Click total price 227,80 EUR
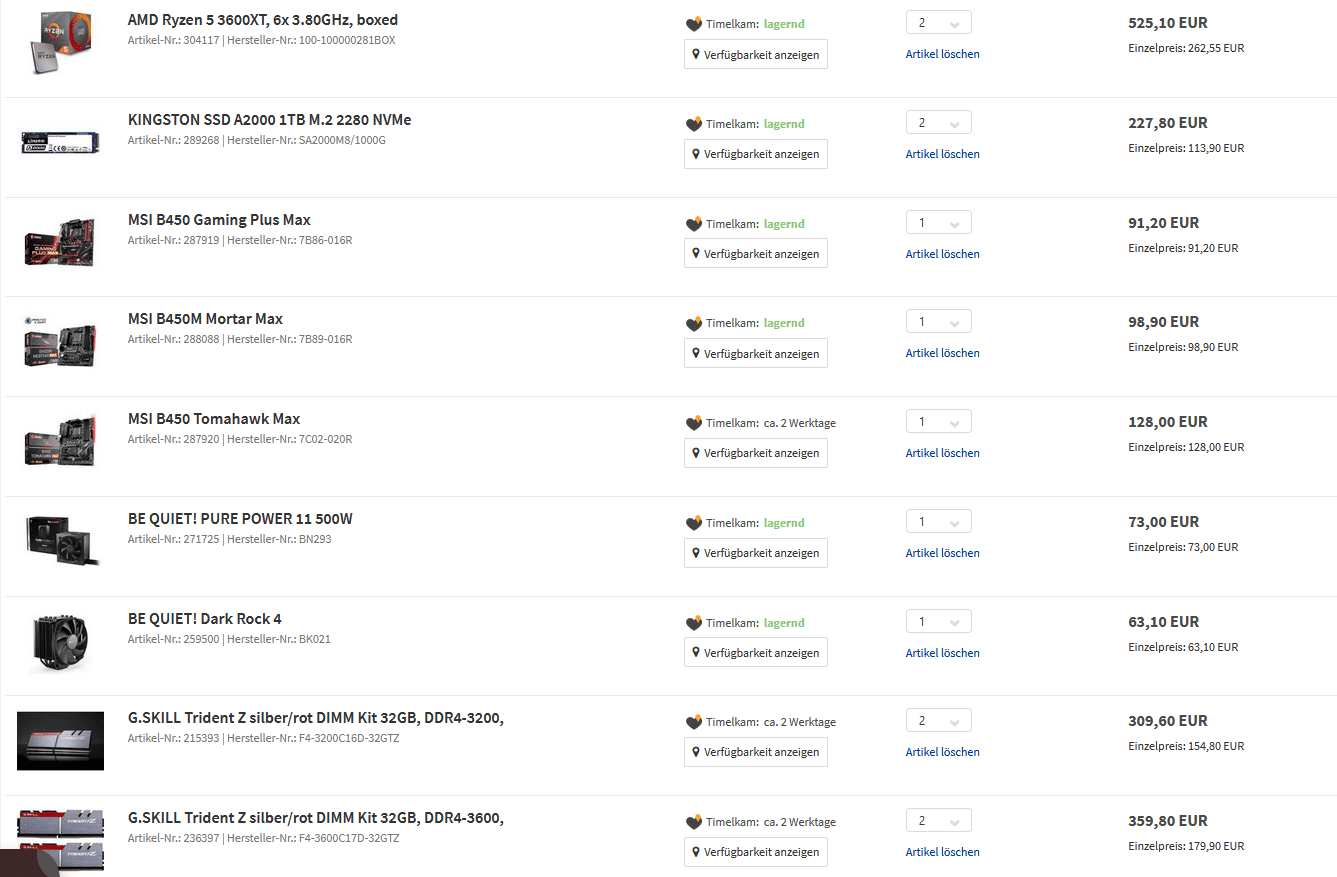This screenshot has width=1337, height=877. (x=1168, y=123)
